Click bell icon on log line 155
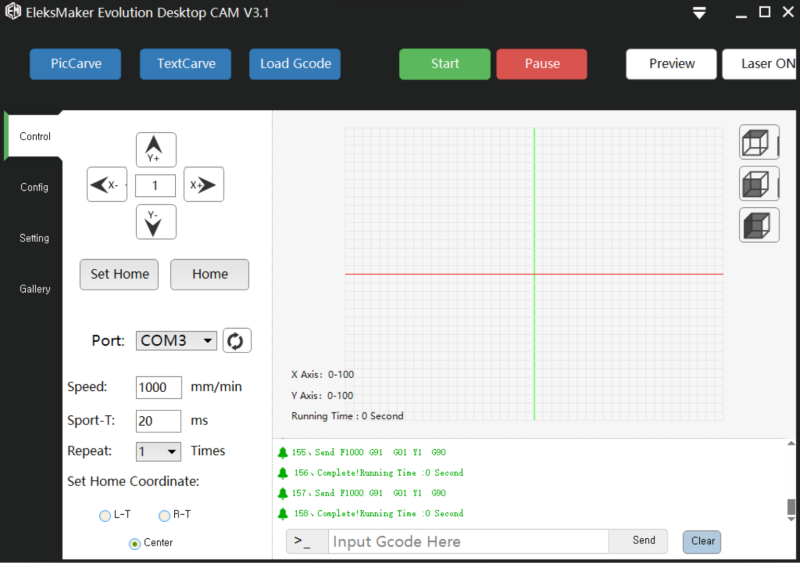Viewport: 800px width, 563px height. (x=283, y=452)
